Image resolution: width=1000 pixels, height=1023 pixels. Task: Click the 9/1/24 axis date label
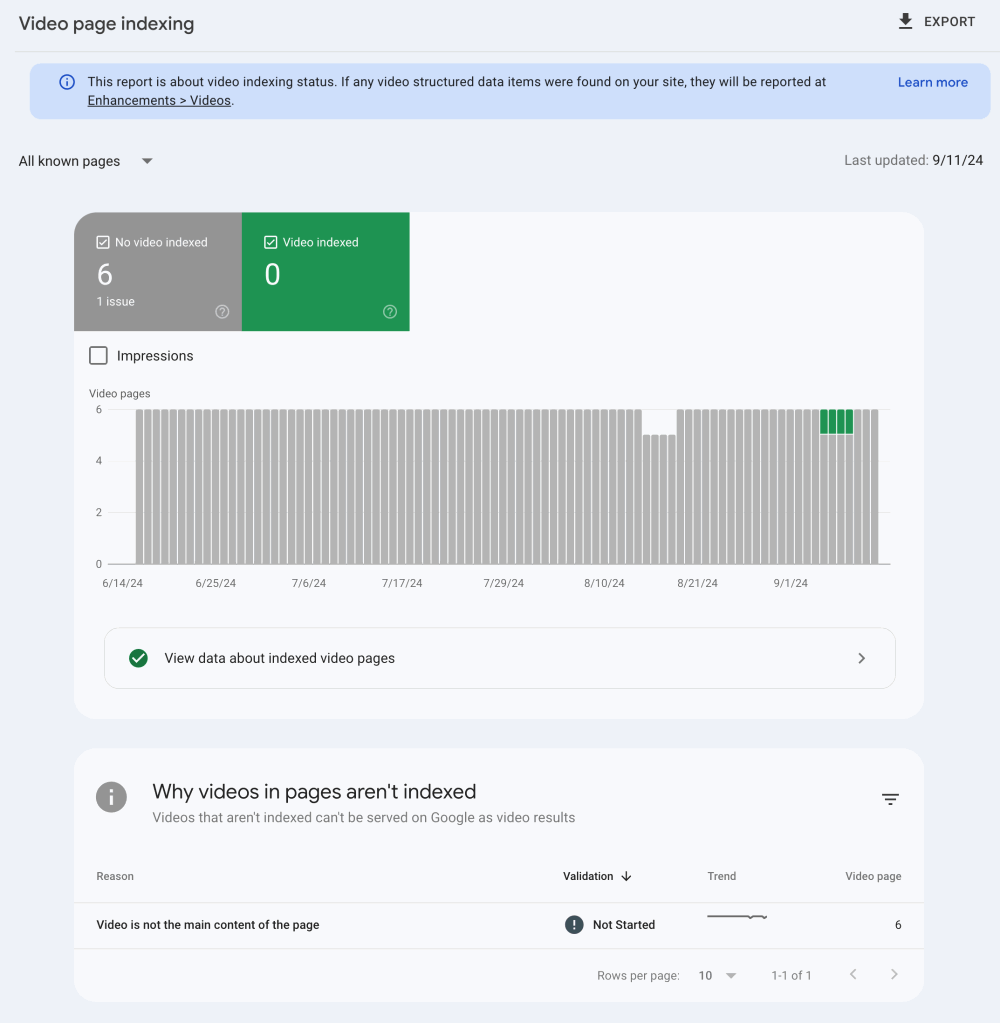(791, 583)
